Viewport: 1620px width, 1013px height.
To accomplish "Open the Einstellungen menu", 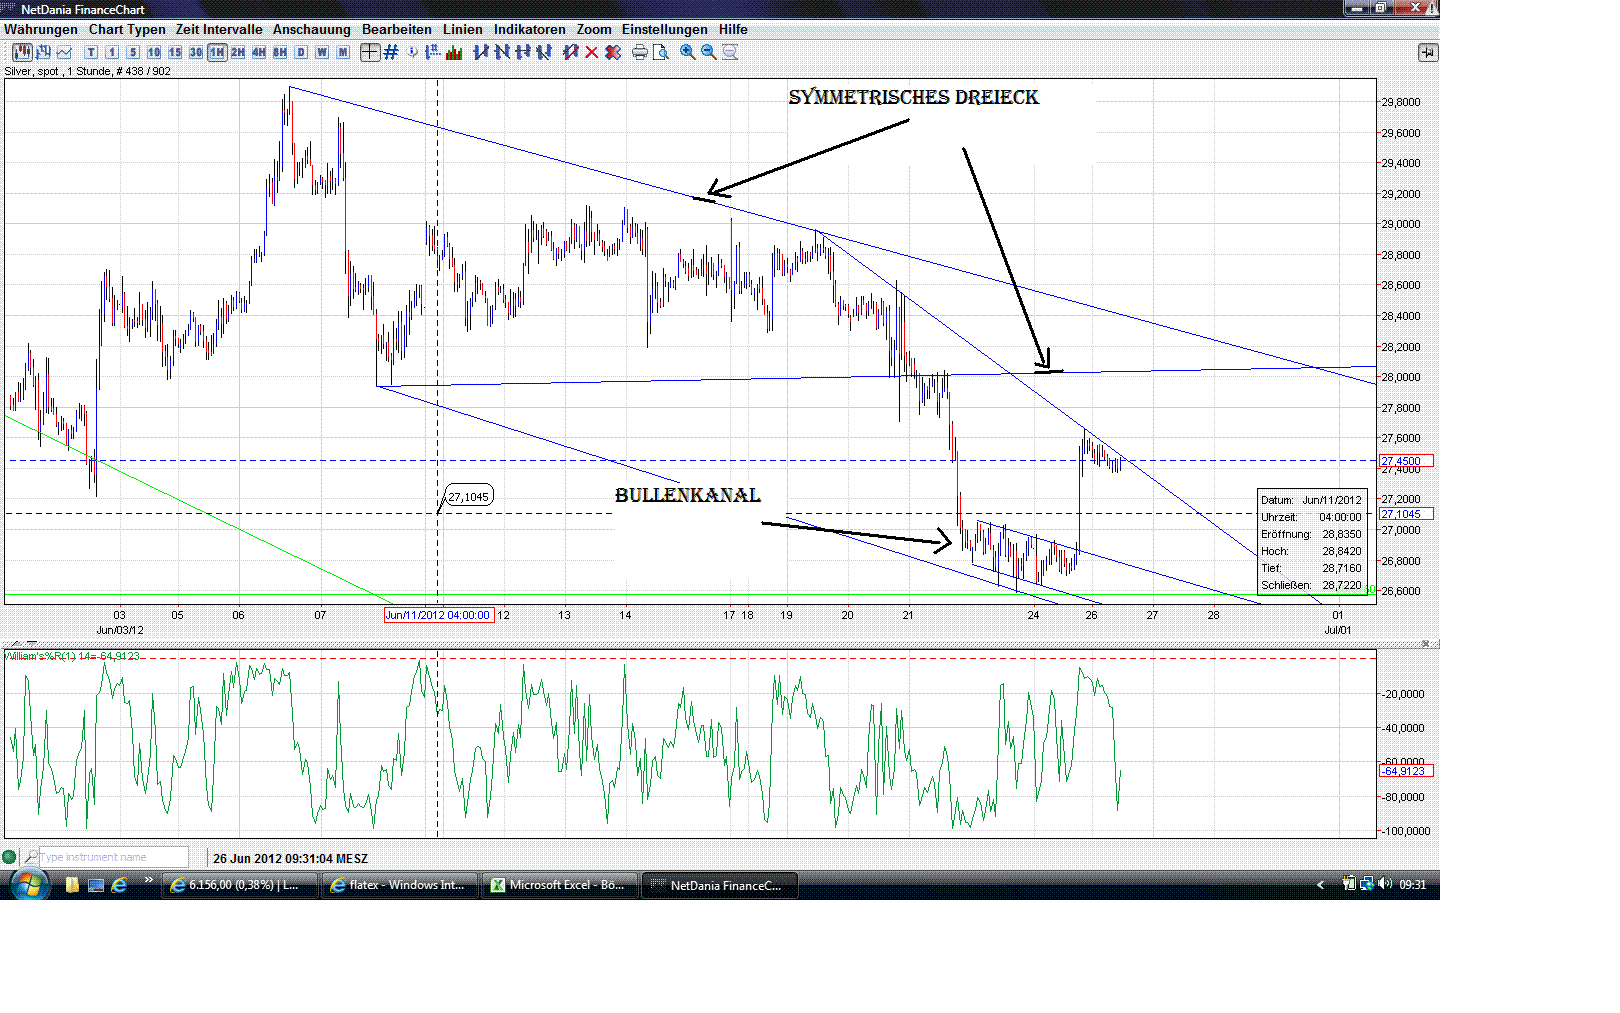I will [665, 29].
